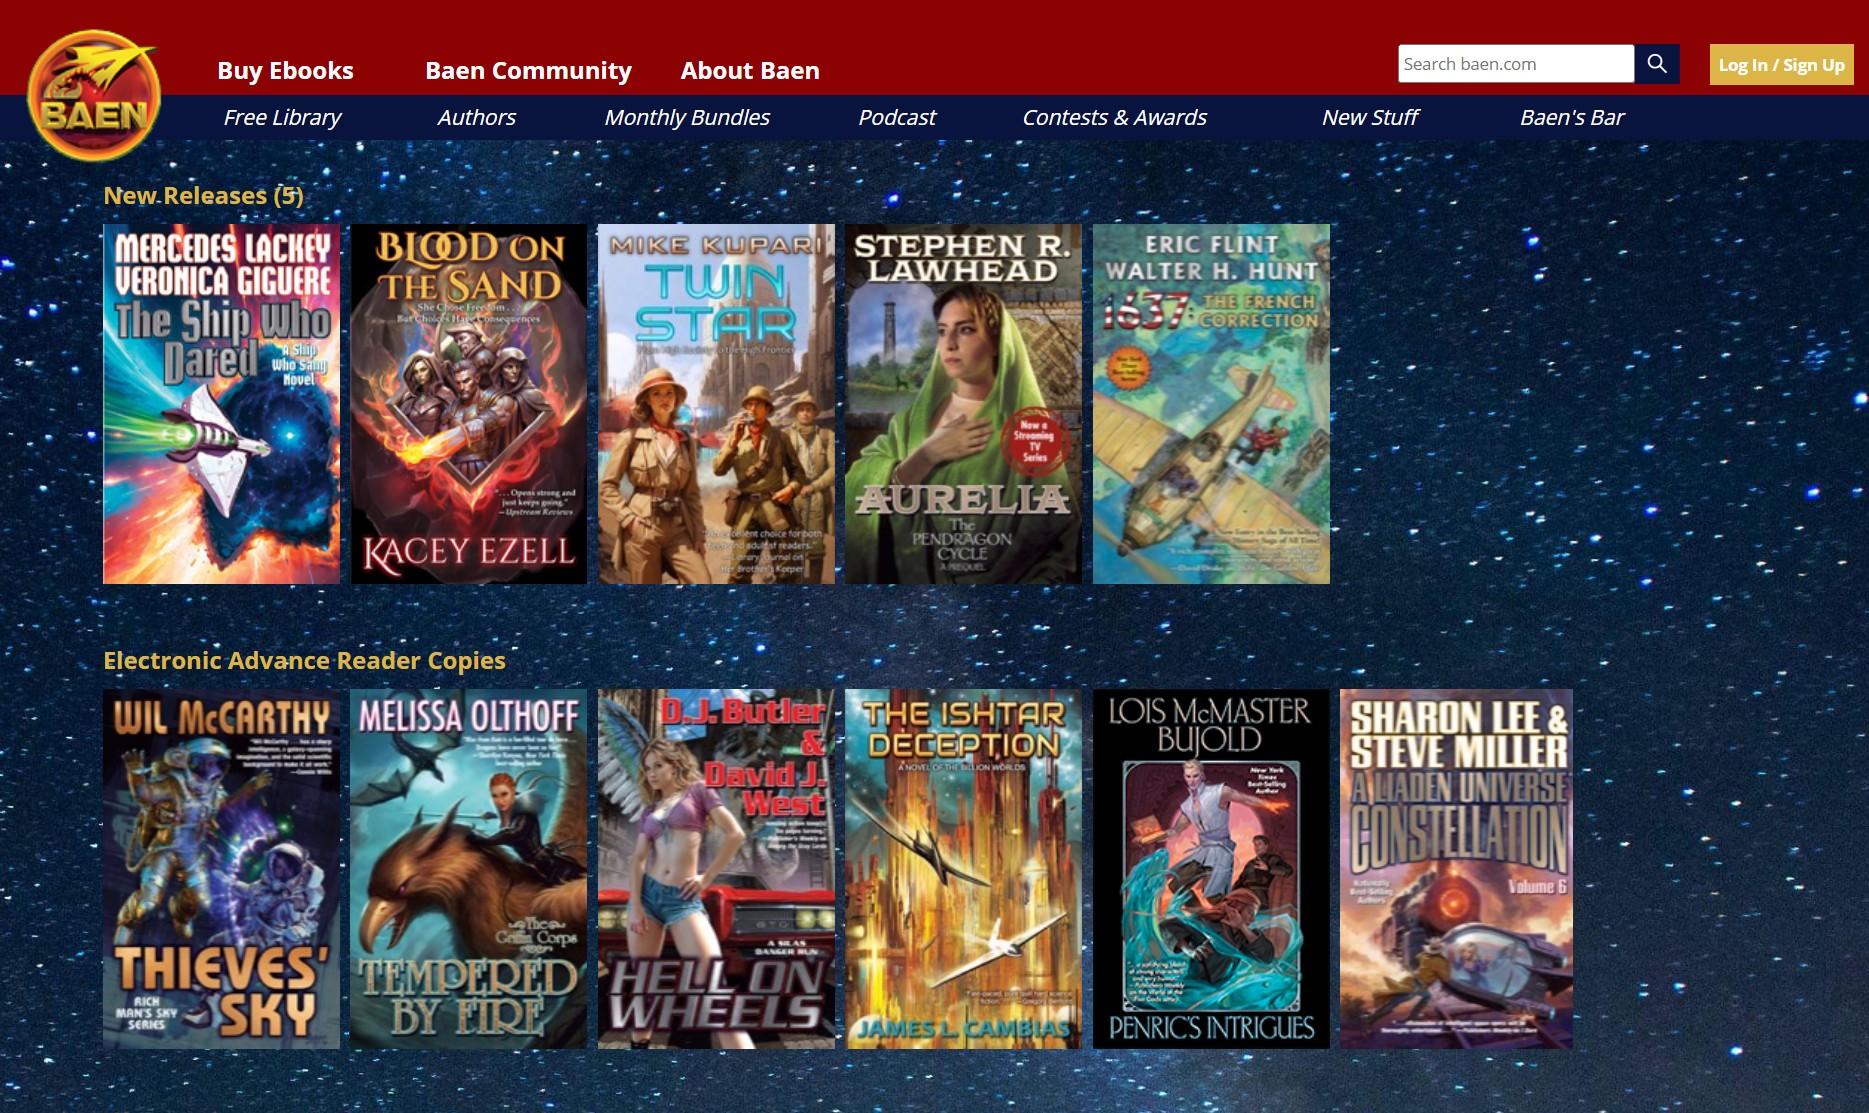1869x1113 pixels.
Task: Click the Log In / Sign Up button
Action: click(1780, 64)
